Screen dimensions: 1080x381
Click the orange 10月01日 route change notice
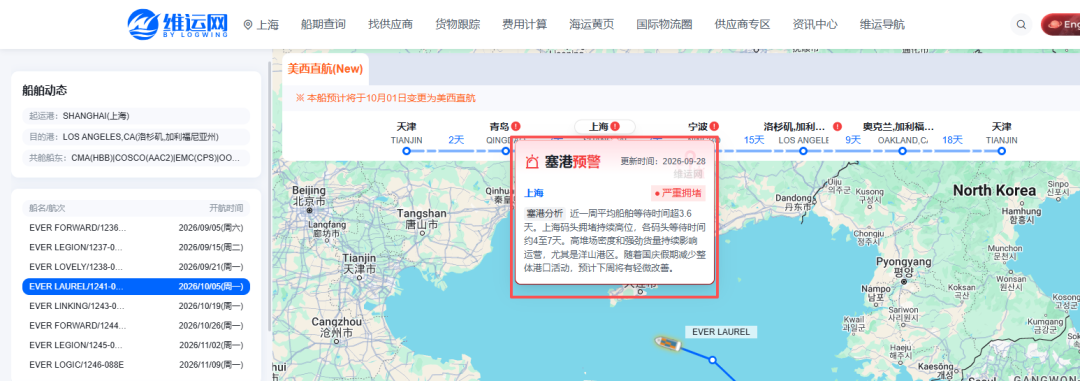click(386, 99)
